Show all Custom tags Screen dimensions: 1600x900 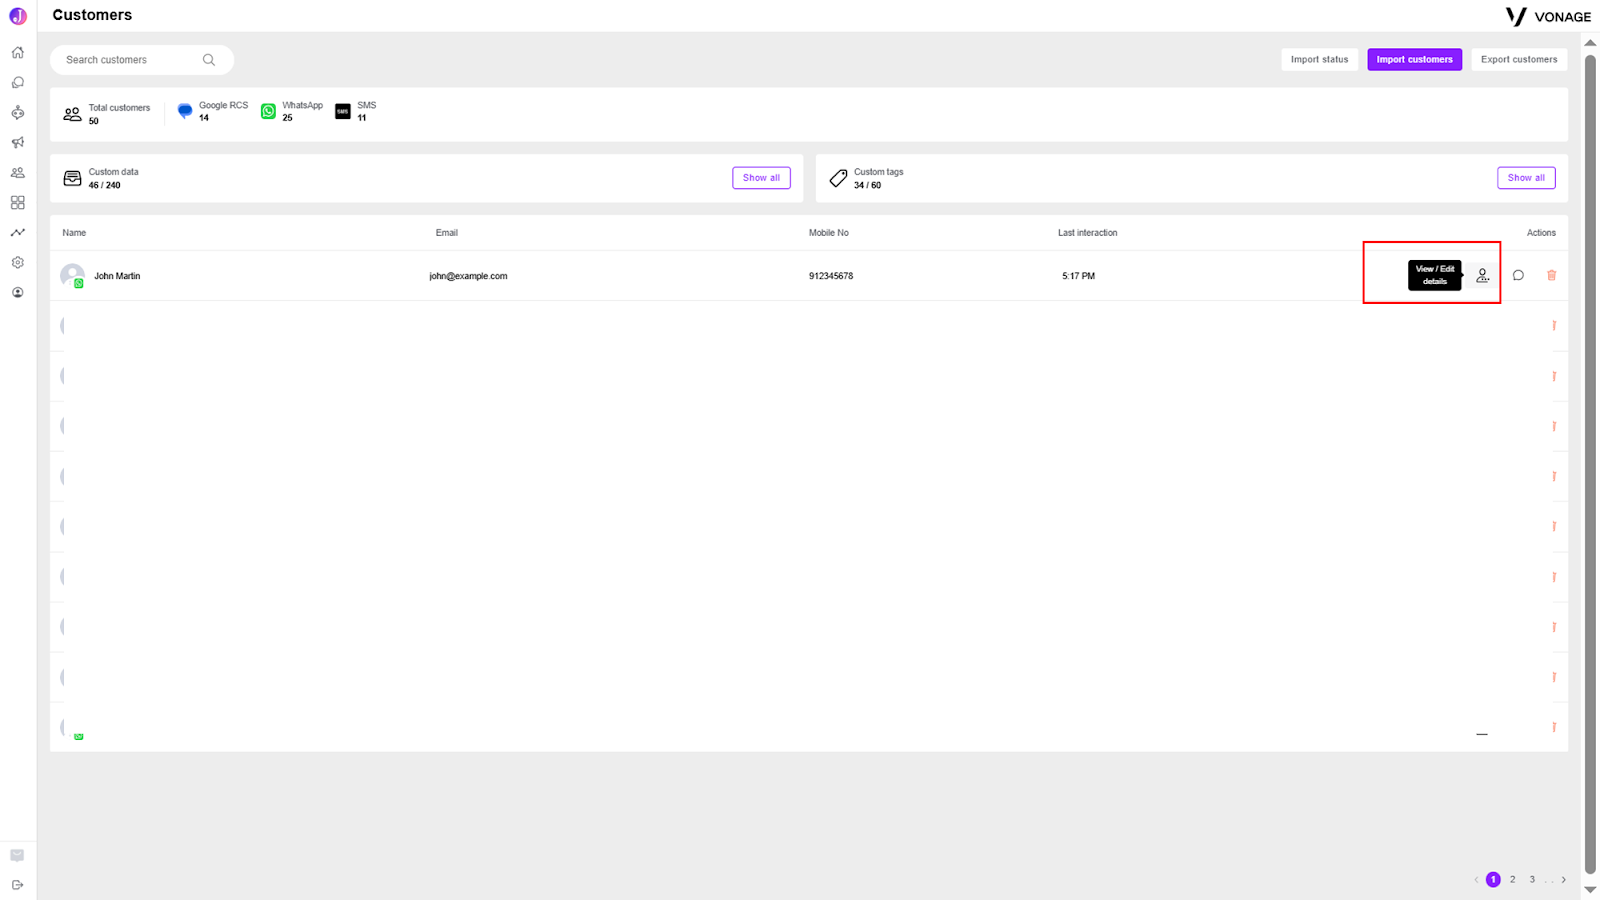coord(1526,178)
